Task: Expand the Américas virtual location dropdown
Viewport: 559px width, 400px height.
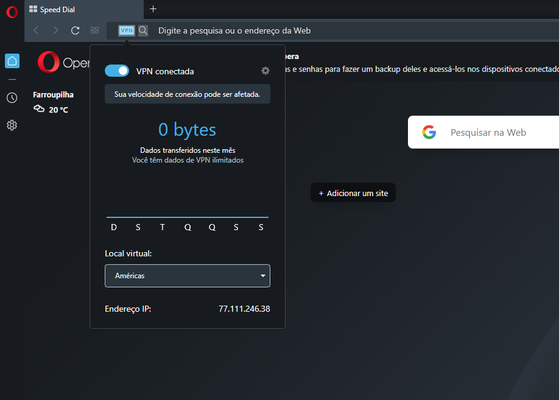Action: 188,276
